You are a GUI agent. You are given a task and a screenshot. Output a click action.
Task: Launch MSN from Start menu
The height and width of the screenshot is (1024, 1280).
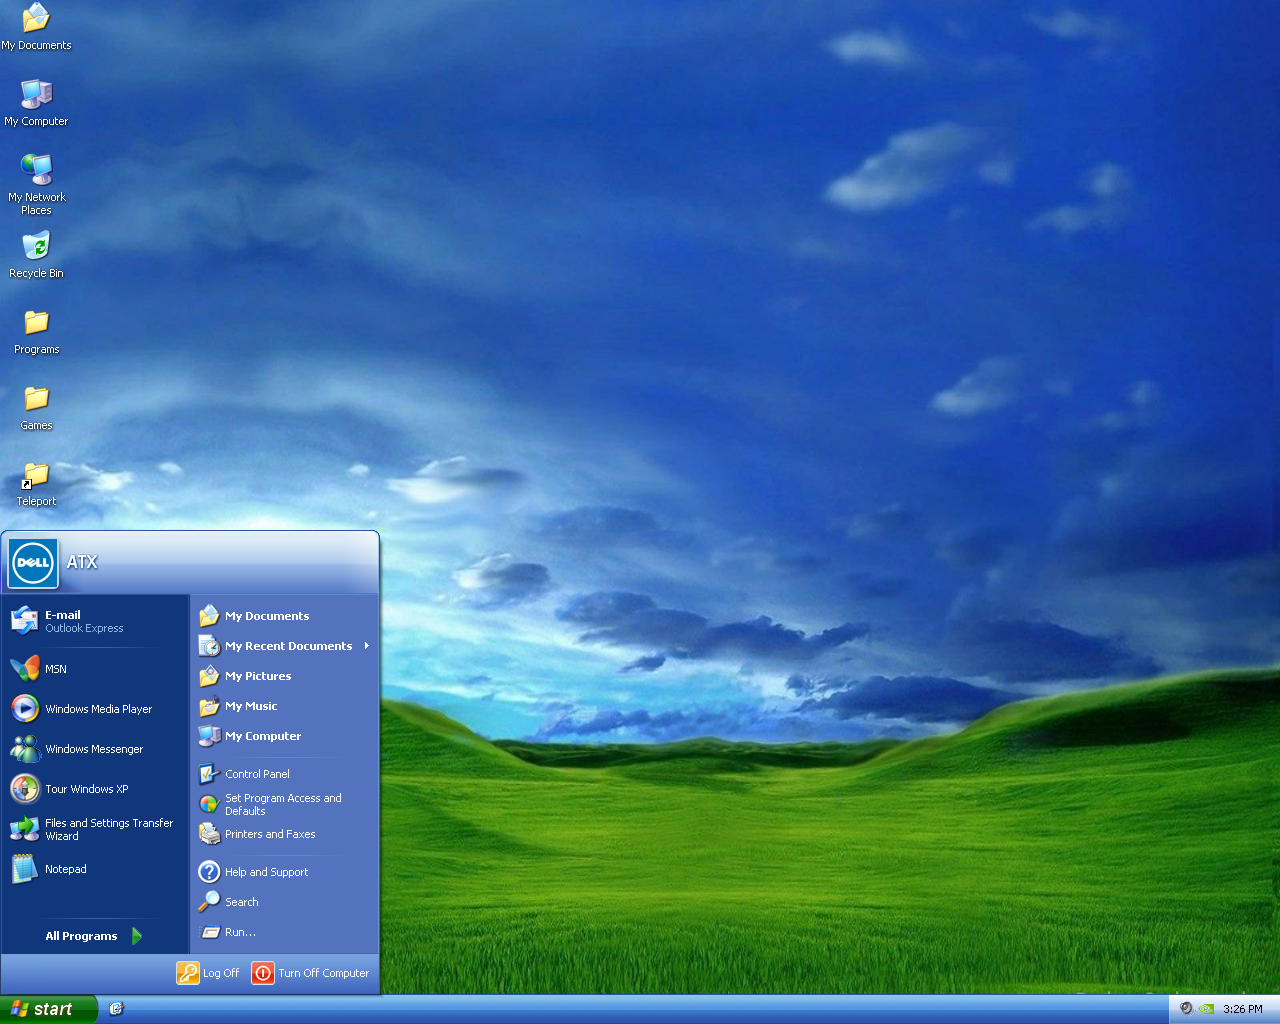(x=95, y=669)
